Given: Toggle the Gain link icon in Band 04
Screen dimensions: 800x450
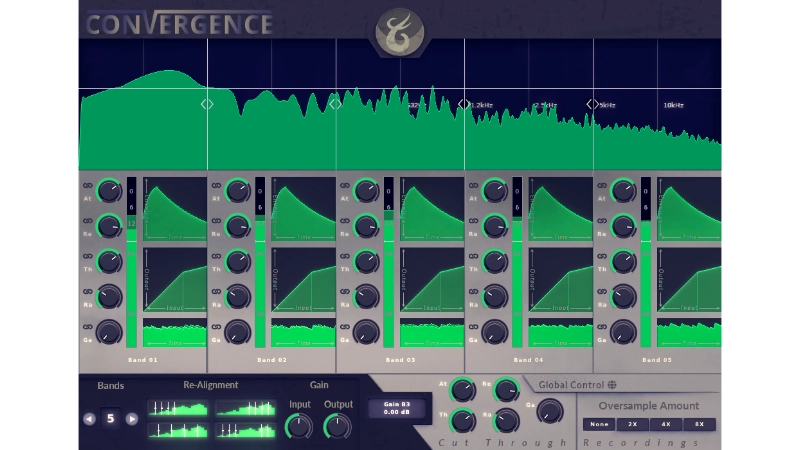Looking at the screenshot, I should pos(473,327).
